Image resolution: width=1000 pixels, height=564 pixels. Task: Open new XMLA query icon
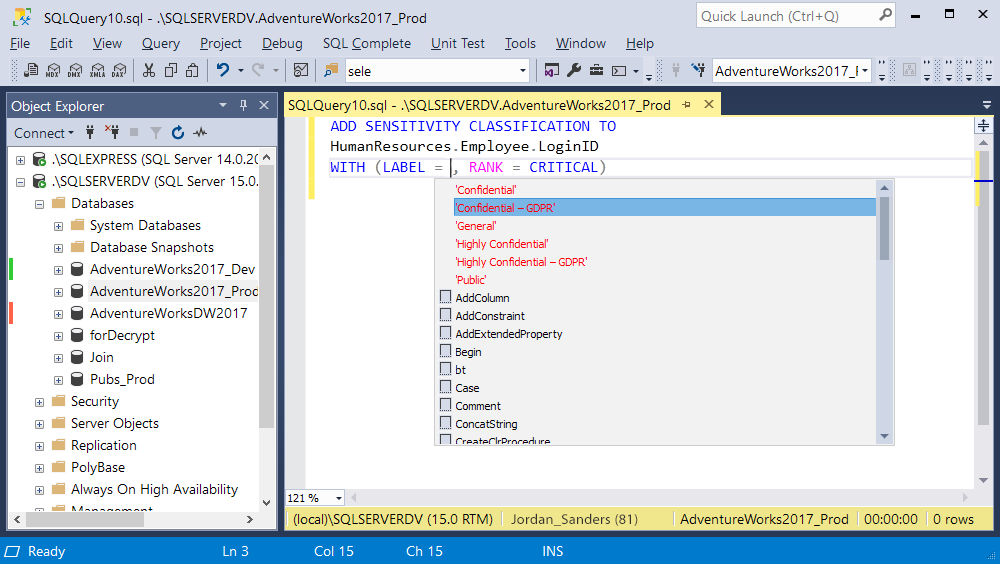pyautogui.click(x=97, y=70)
